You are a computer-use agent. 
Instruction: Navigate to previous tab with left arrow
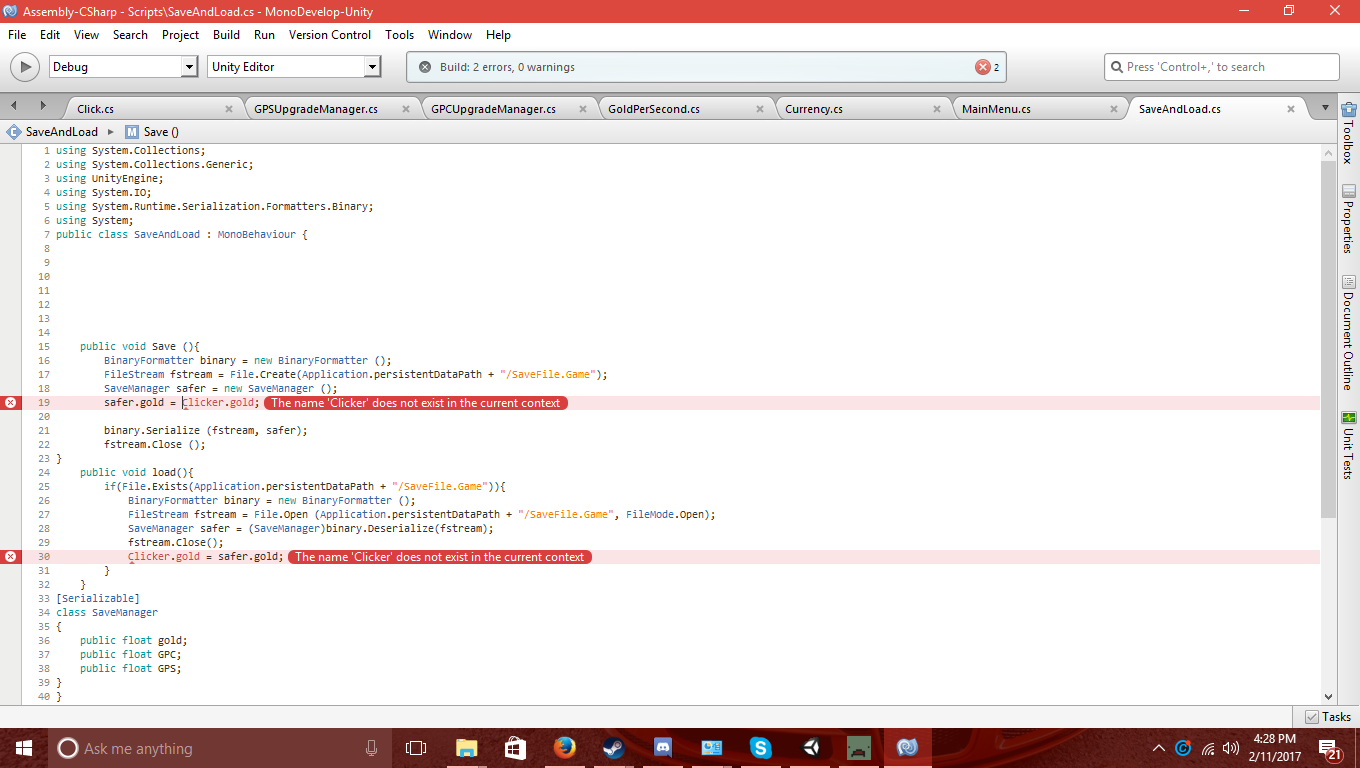[x=15, y=106]
